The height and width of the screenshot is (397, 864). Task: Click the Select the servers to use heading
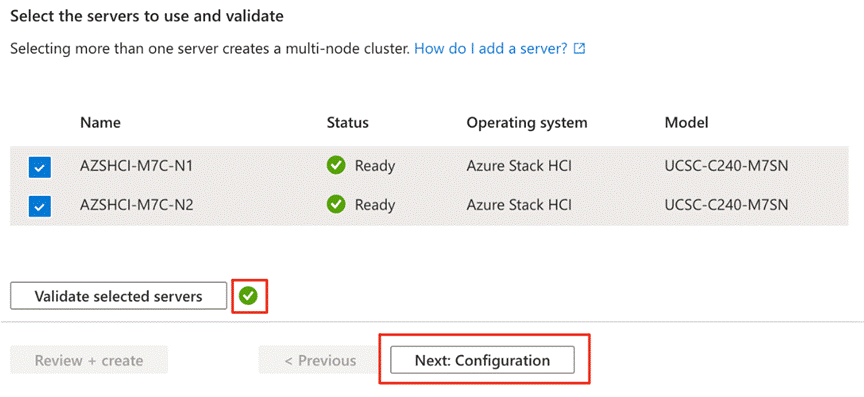[147, 16]
